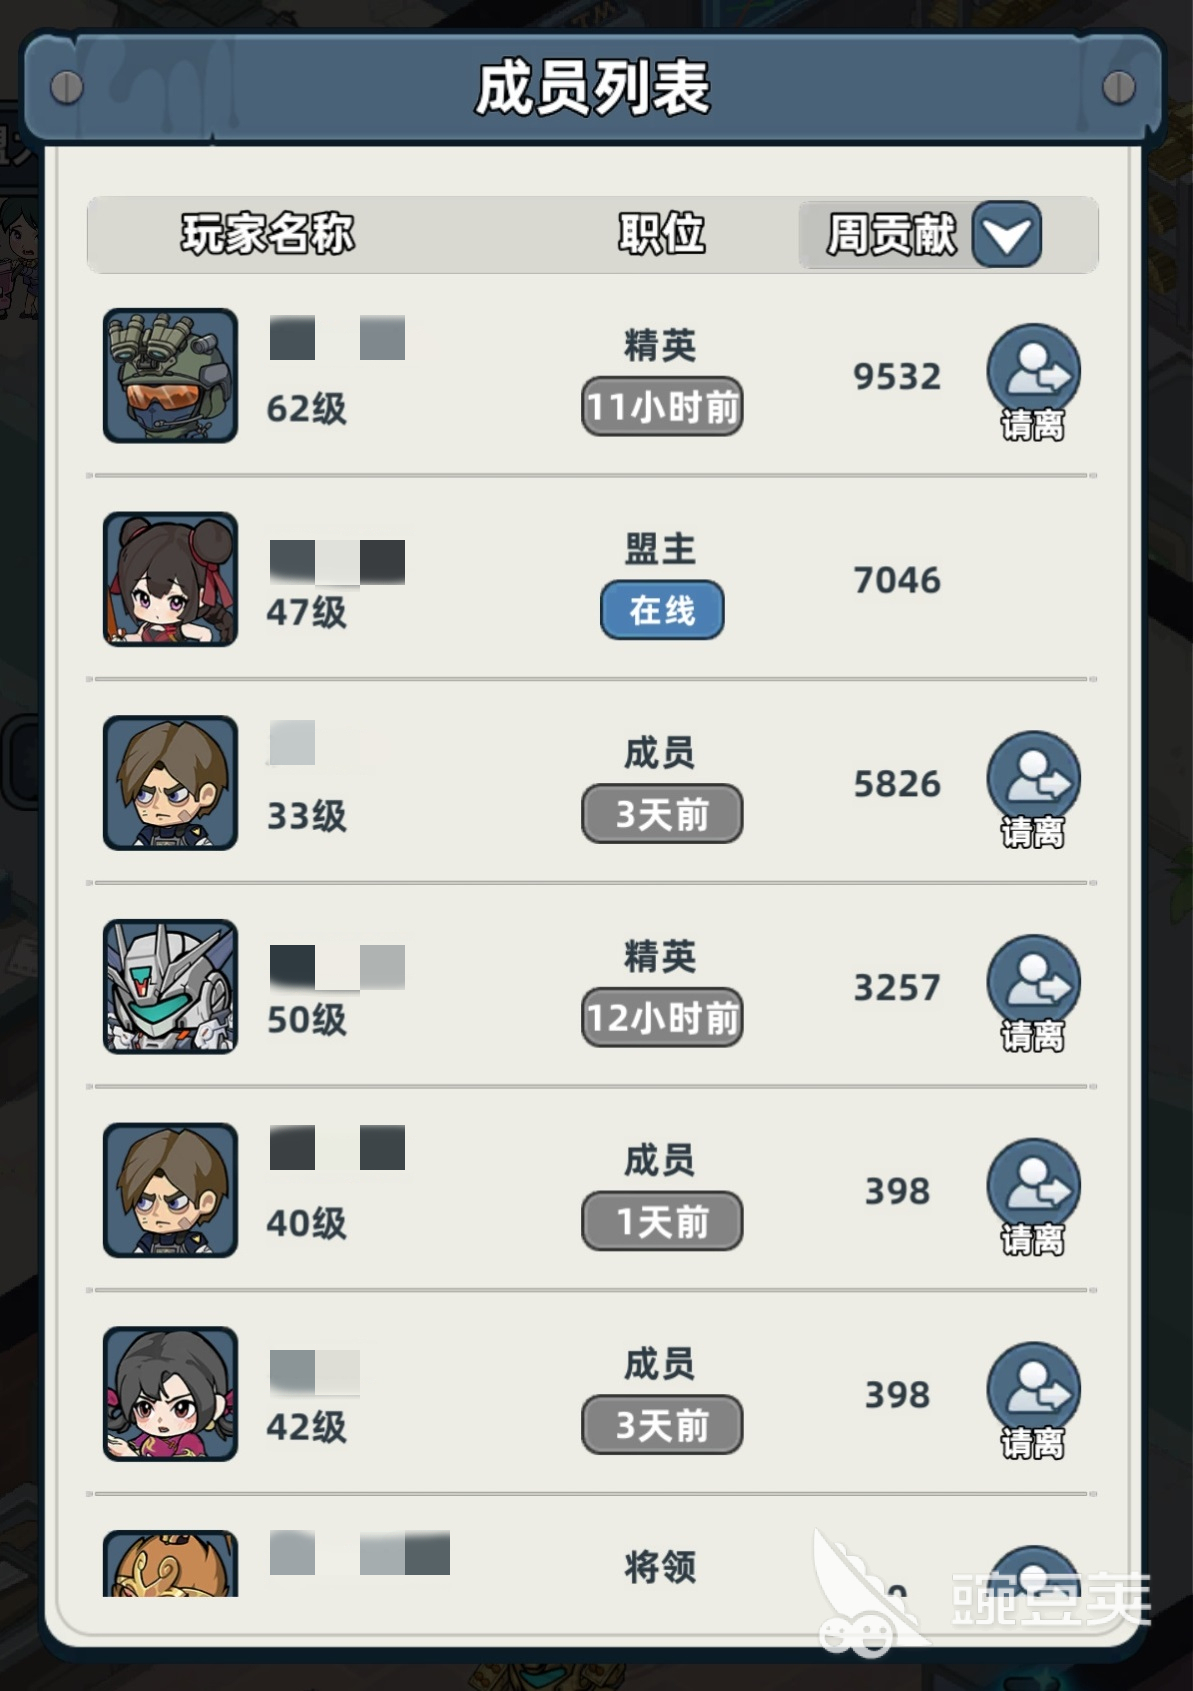Select the 玩家名称 column header
1193x1691 pixels.
pyautogui.click(x=267, y=234)
